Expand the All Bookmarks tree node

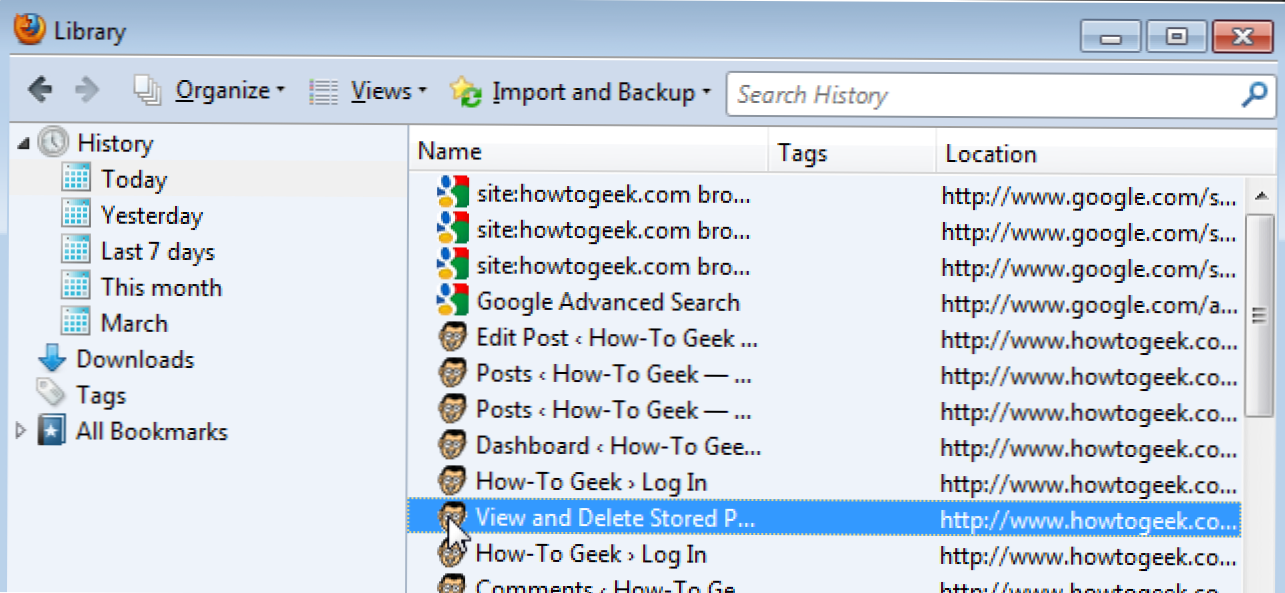22,432
